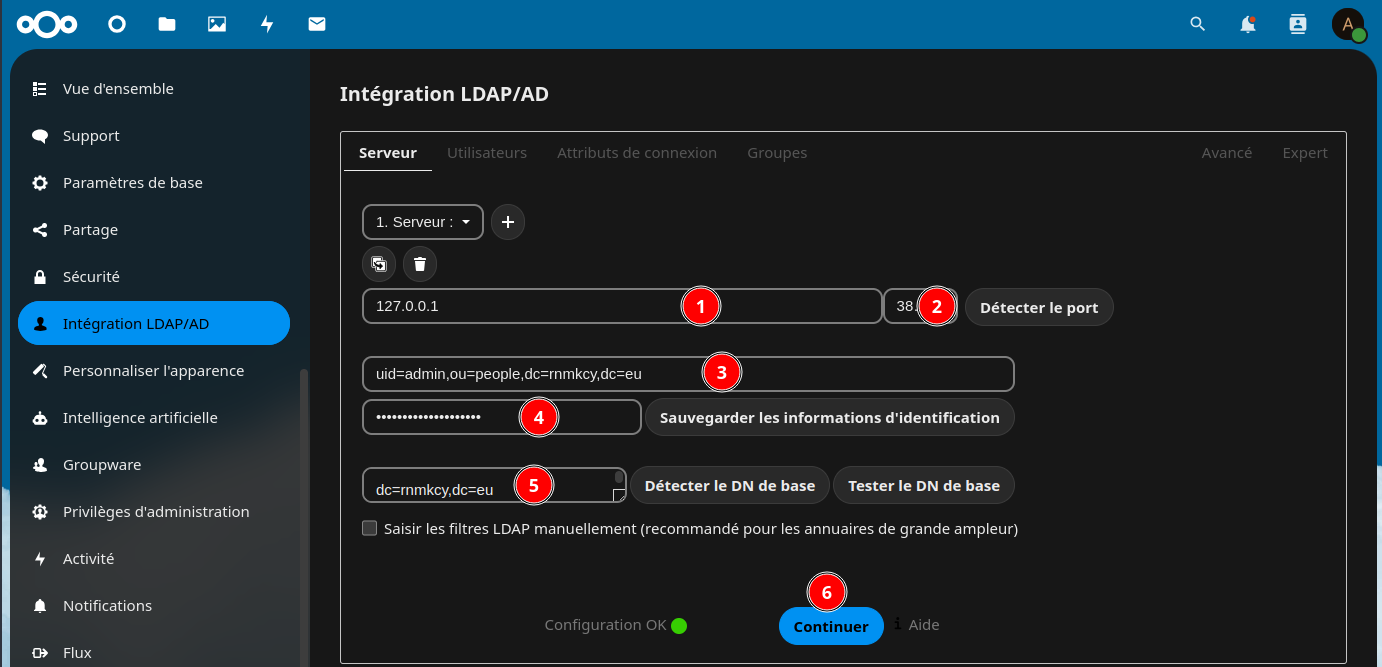Screen dimensions: 1382x667
Task: Switch to the Avancé tab
Action: point(1226,153)
